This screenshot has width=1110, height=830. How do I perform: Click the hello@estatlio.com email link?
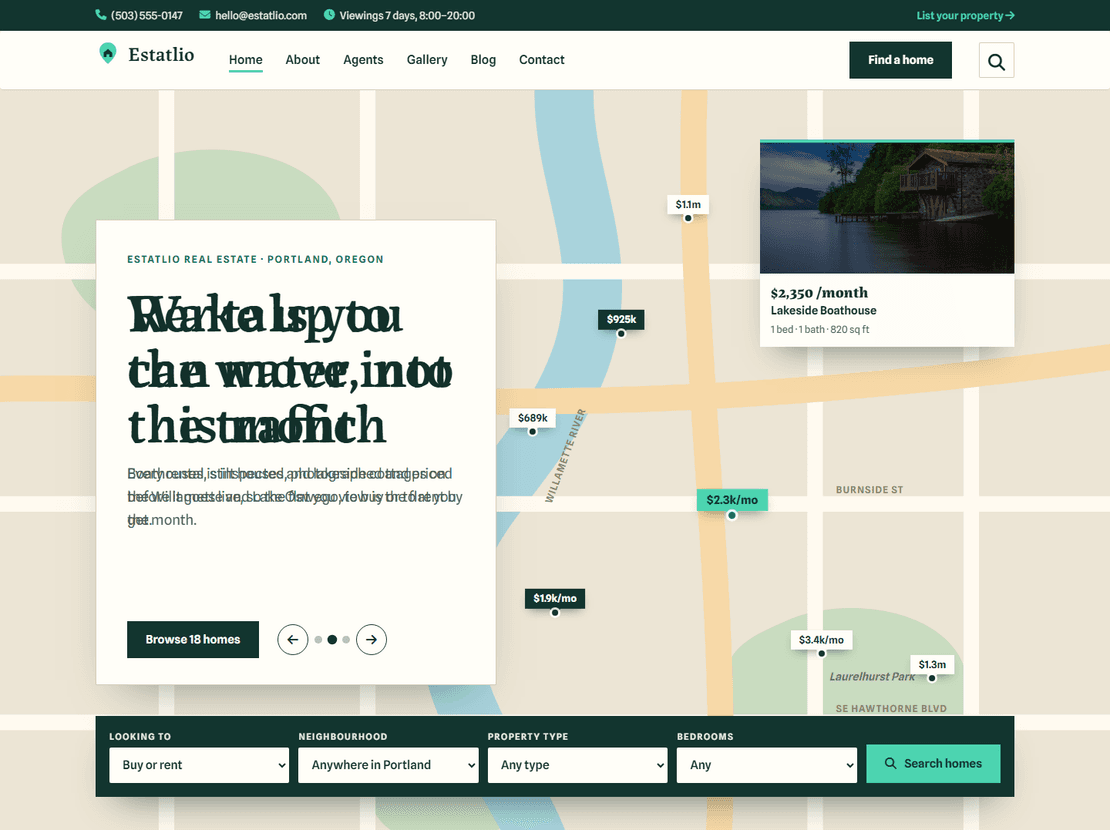point(261,15)
